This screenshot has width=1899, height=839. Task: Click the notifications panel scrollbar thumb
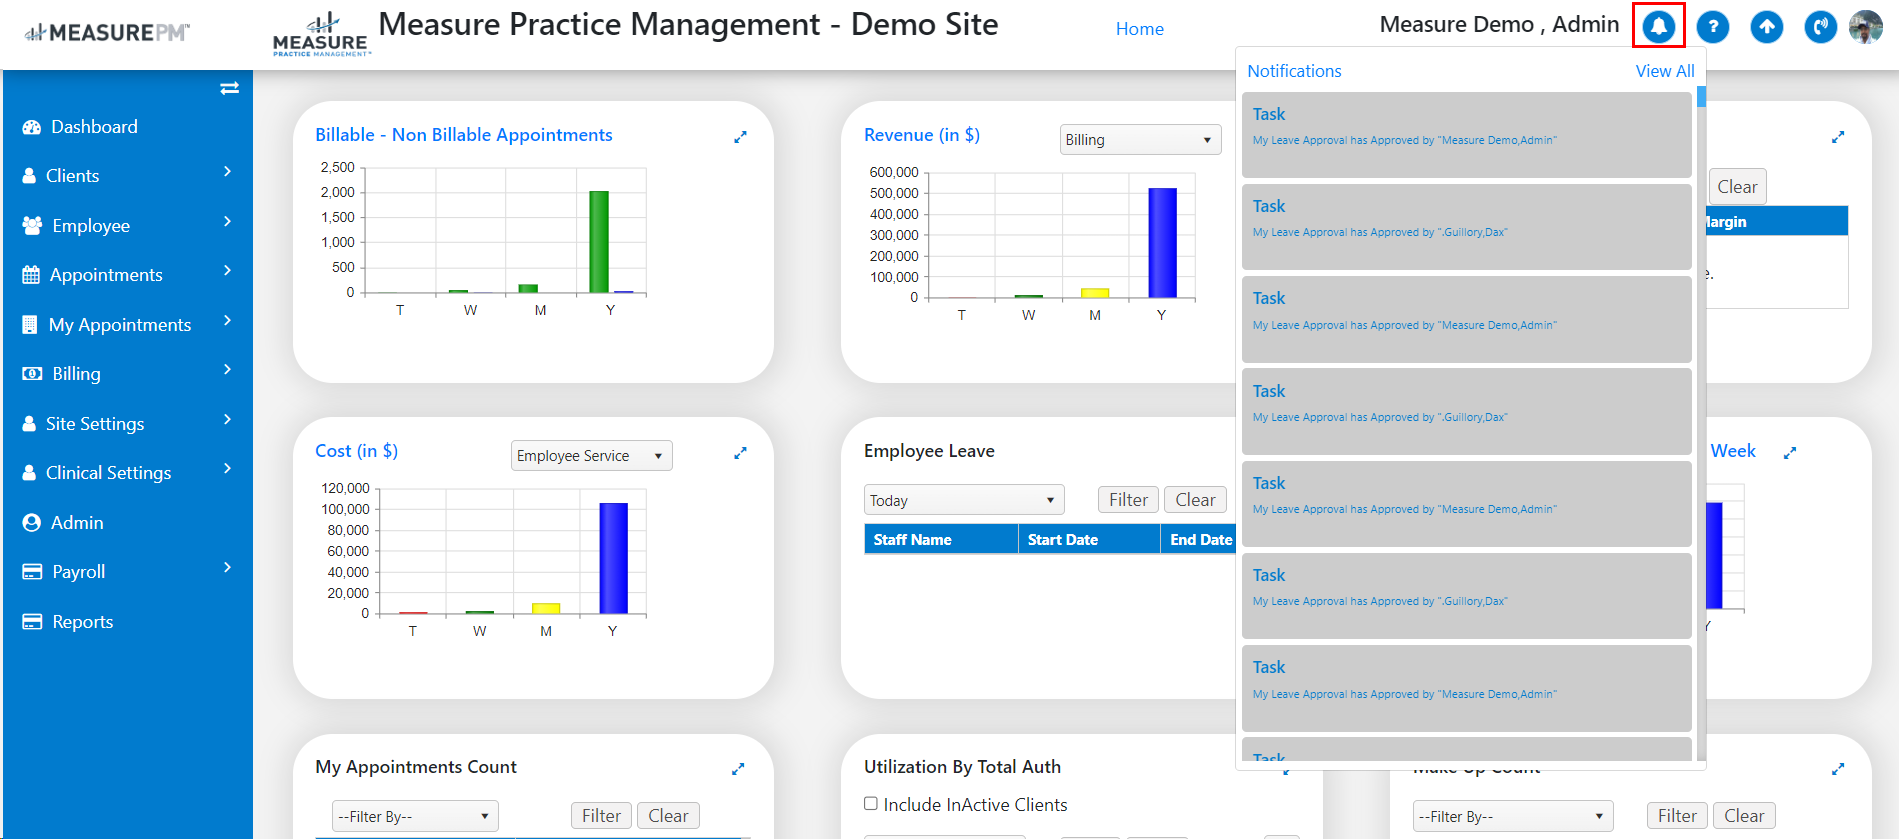click(x=1701, y=97)
